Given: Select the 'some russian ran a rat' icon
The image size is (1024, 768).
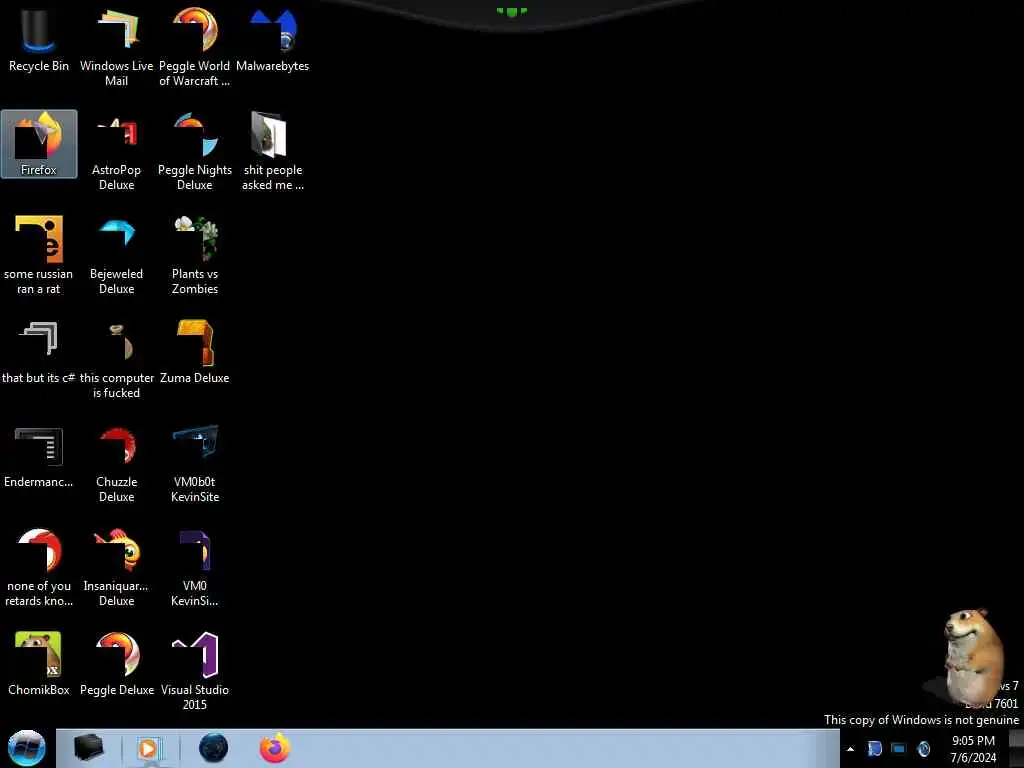Looking at the screenshot, I should [x=39, y=255].
